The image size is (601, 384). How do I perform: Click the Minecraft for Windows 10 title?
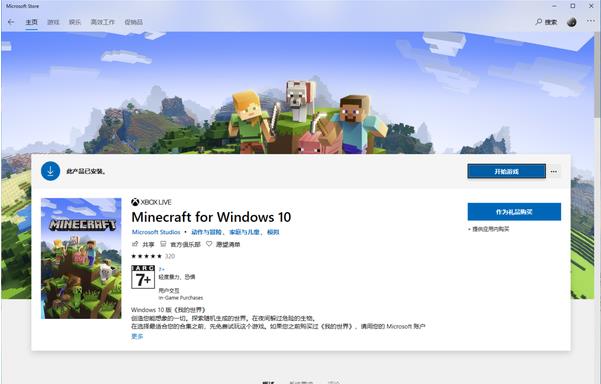[x=211, y=217]
